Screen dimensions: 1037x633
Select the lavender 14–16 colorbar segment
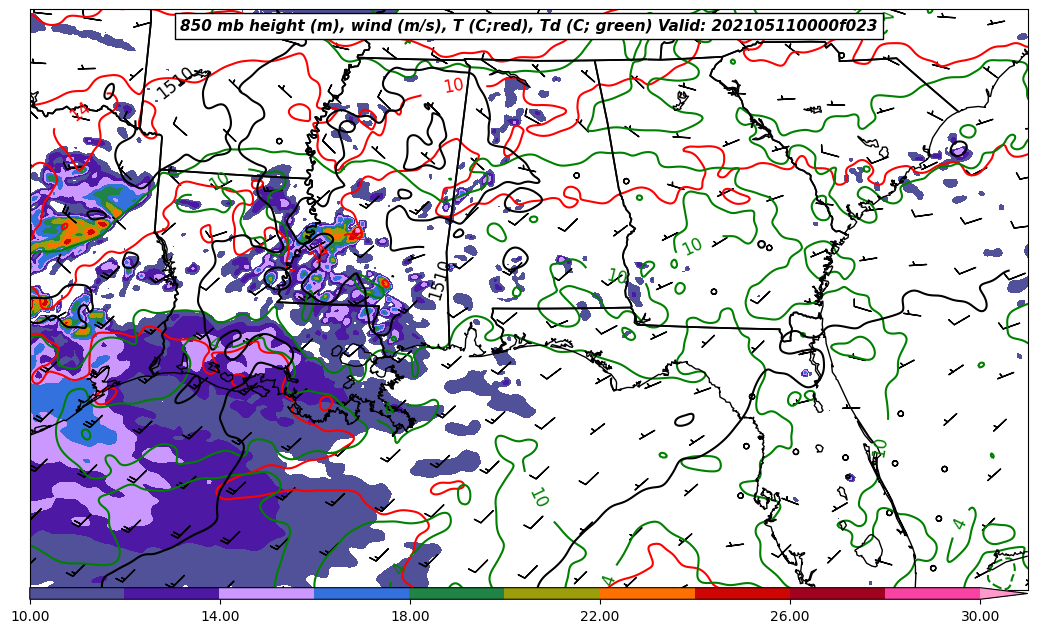(267, 593)
